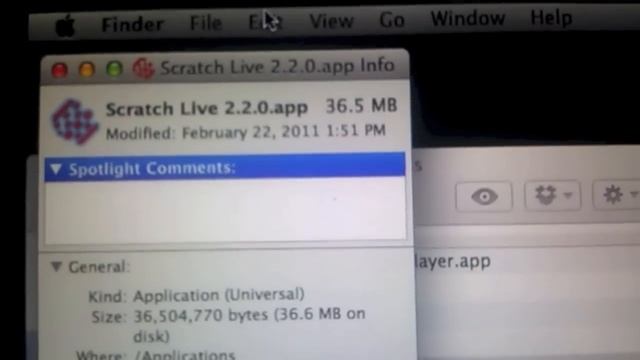This screenshot has width=640, height=360.
Task: Minimize the Scratch Live Info window
Action: pyautogui.click(x=87, y=69)
